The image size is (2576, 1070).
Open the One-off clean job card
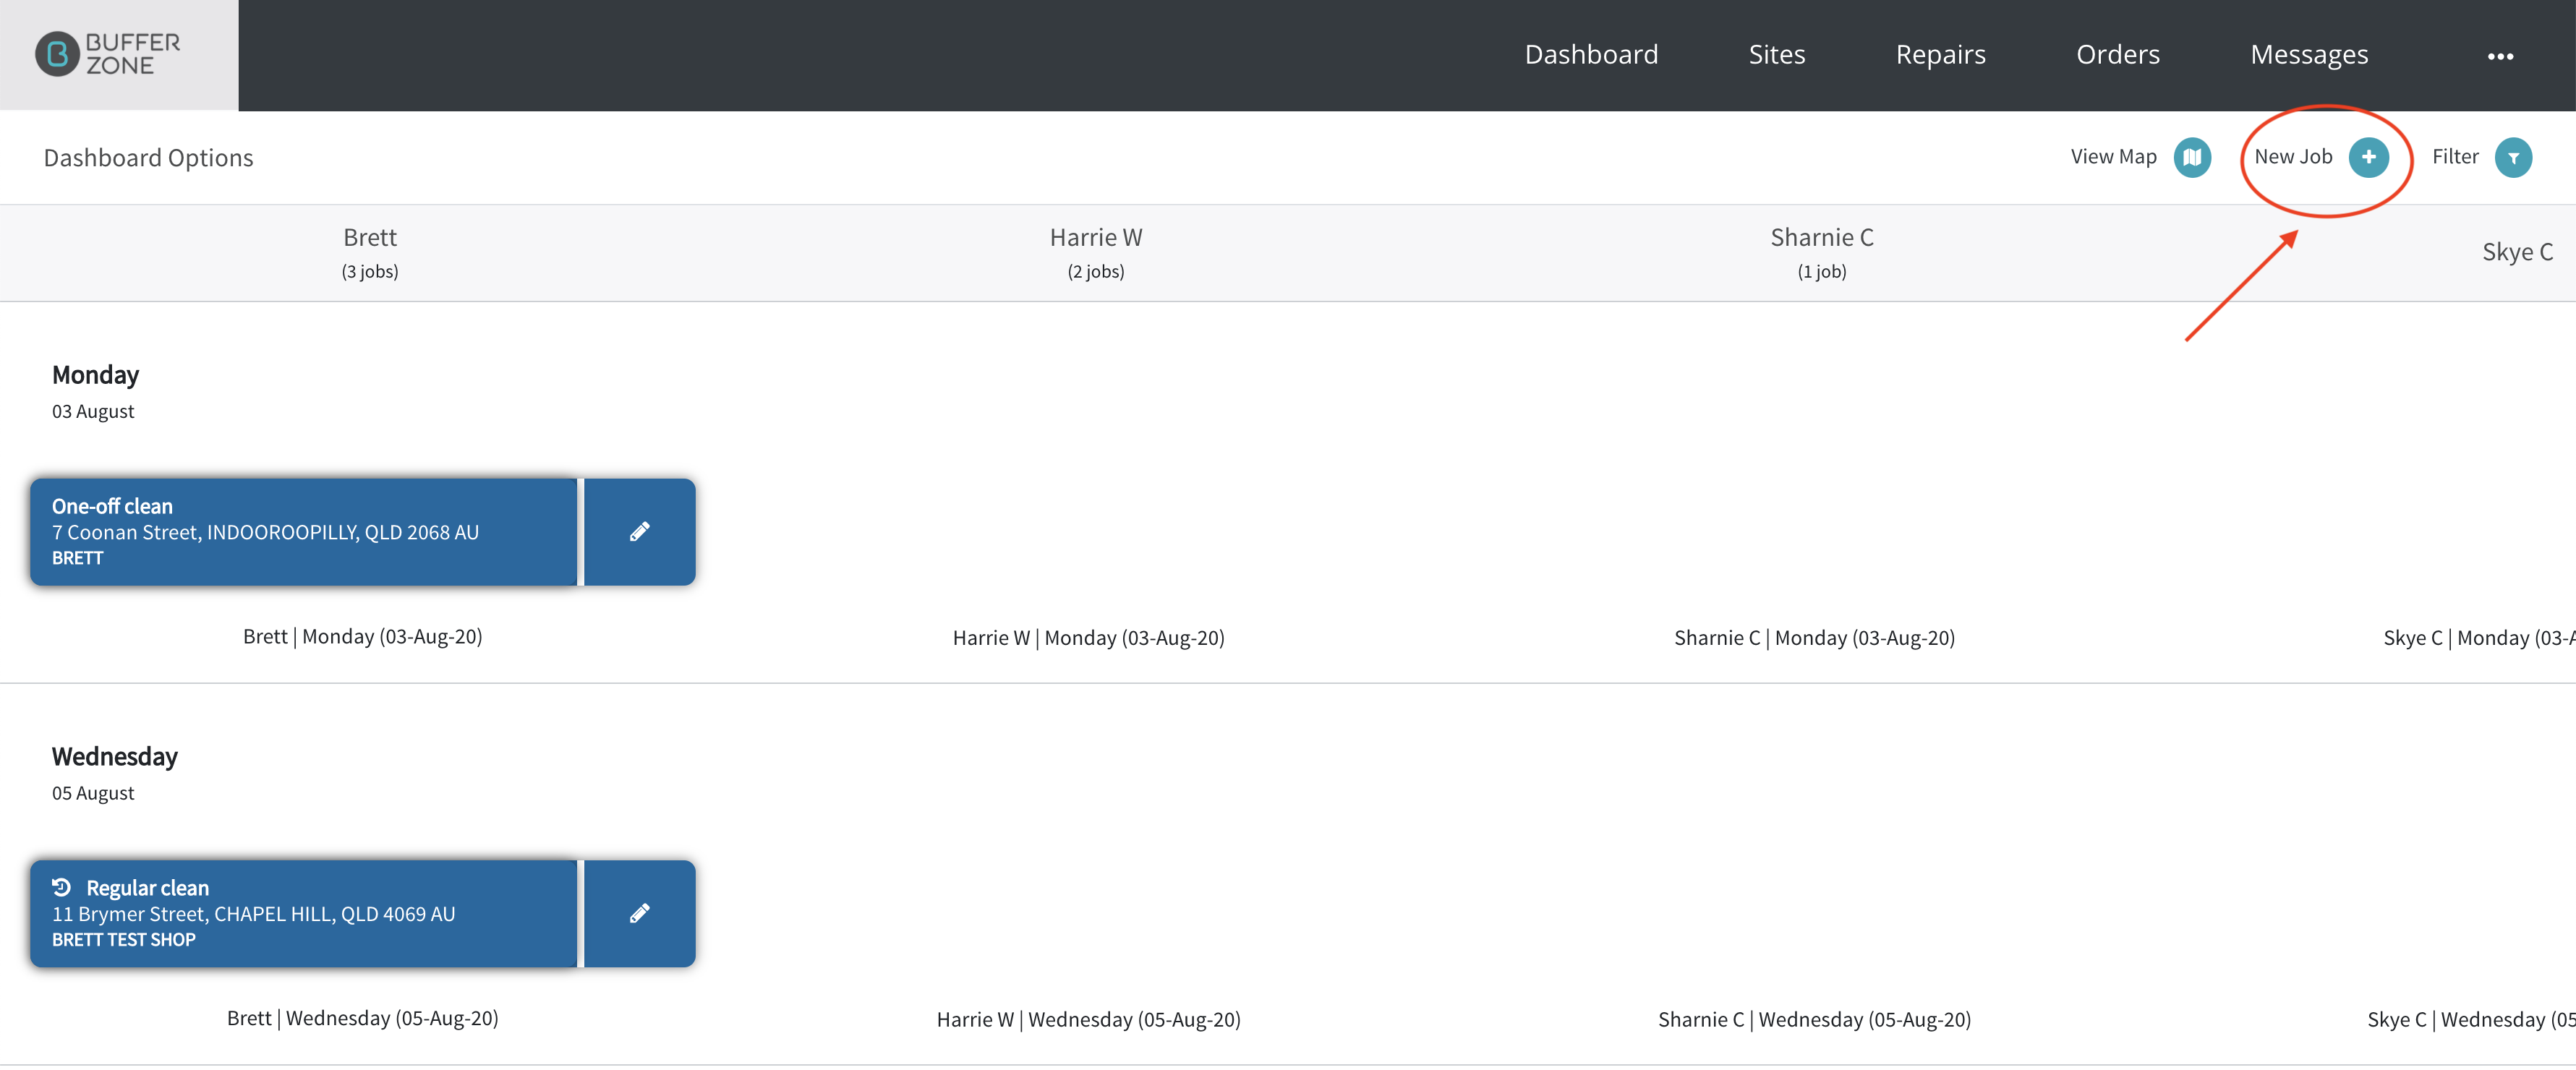click(x=304, y=532)
